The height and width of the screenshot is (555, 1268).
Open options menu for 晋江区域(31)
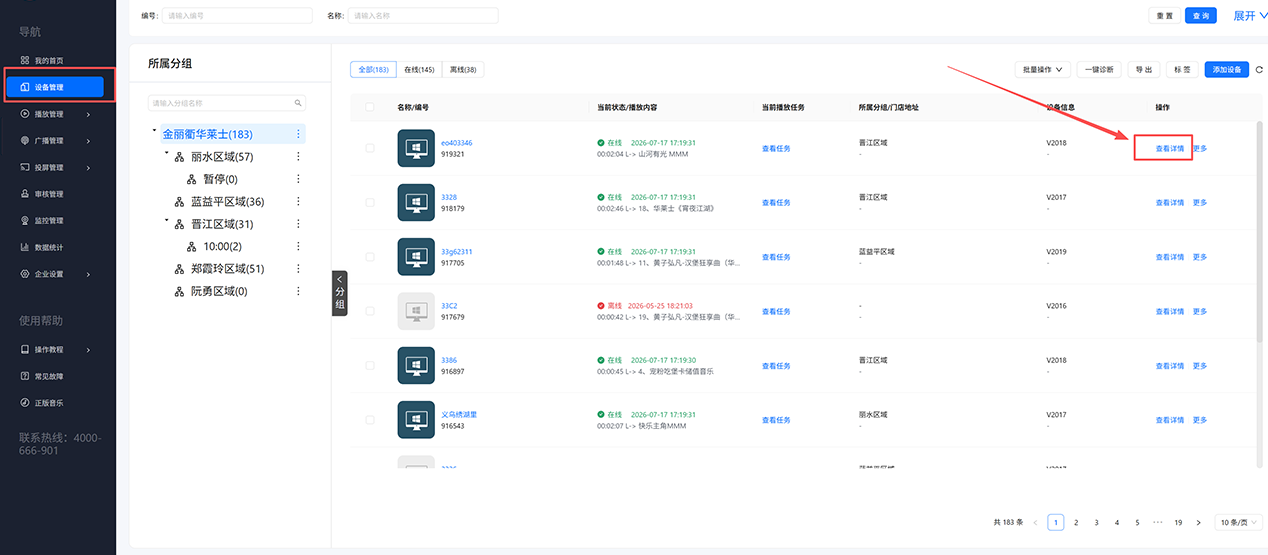(298, 224)
